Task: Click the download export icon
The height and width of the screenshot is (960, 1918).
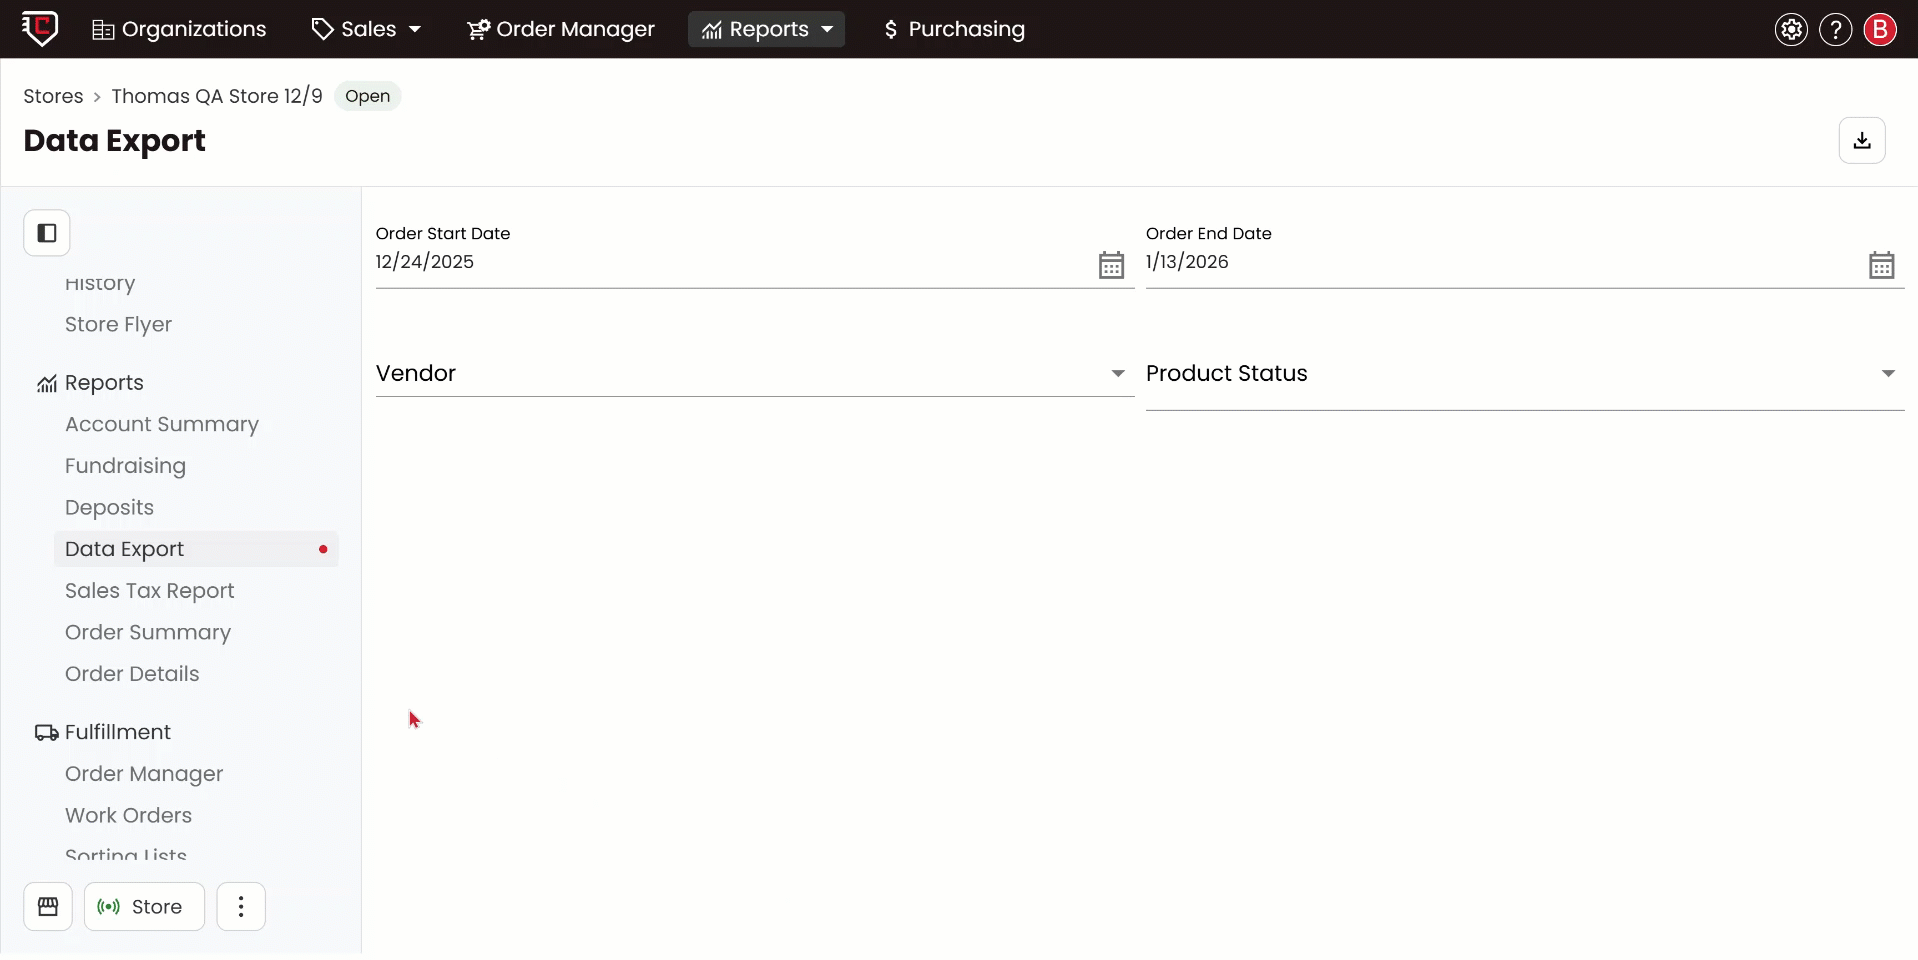Action: click(1861, 141)
